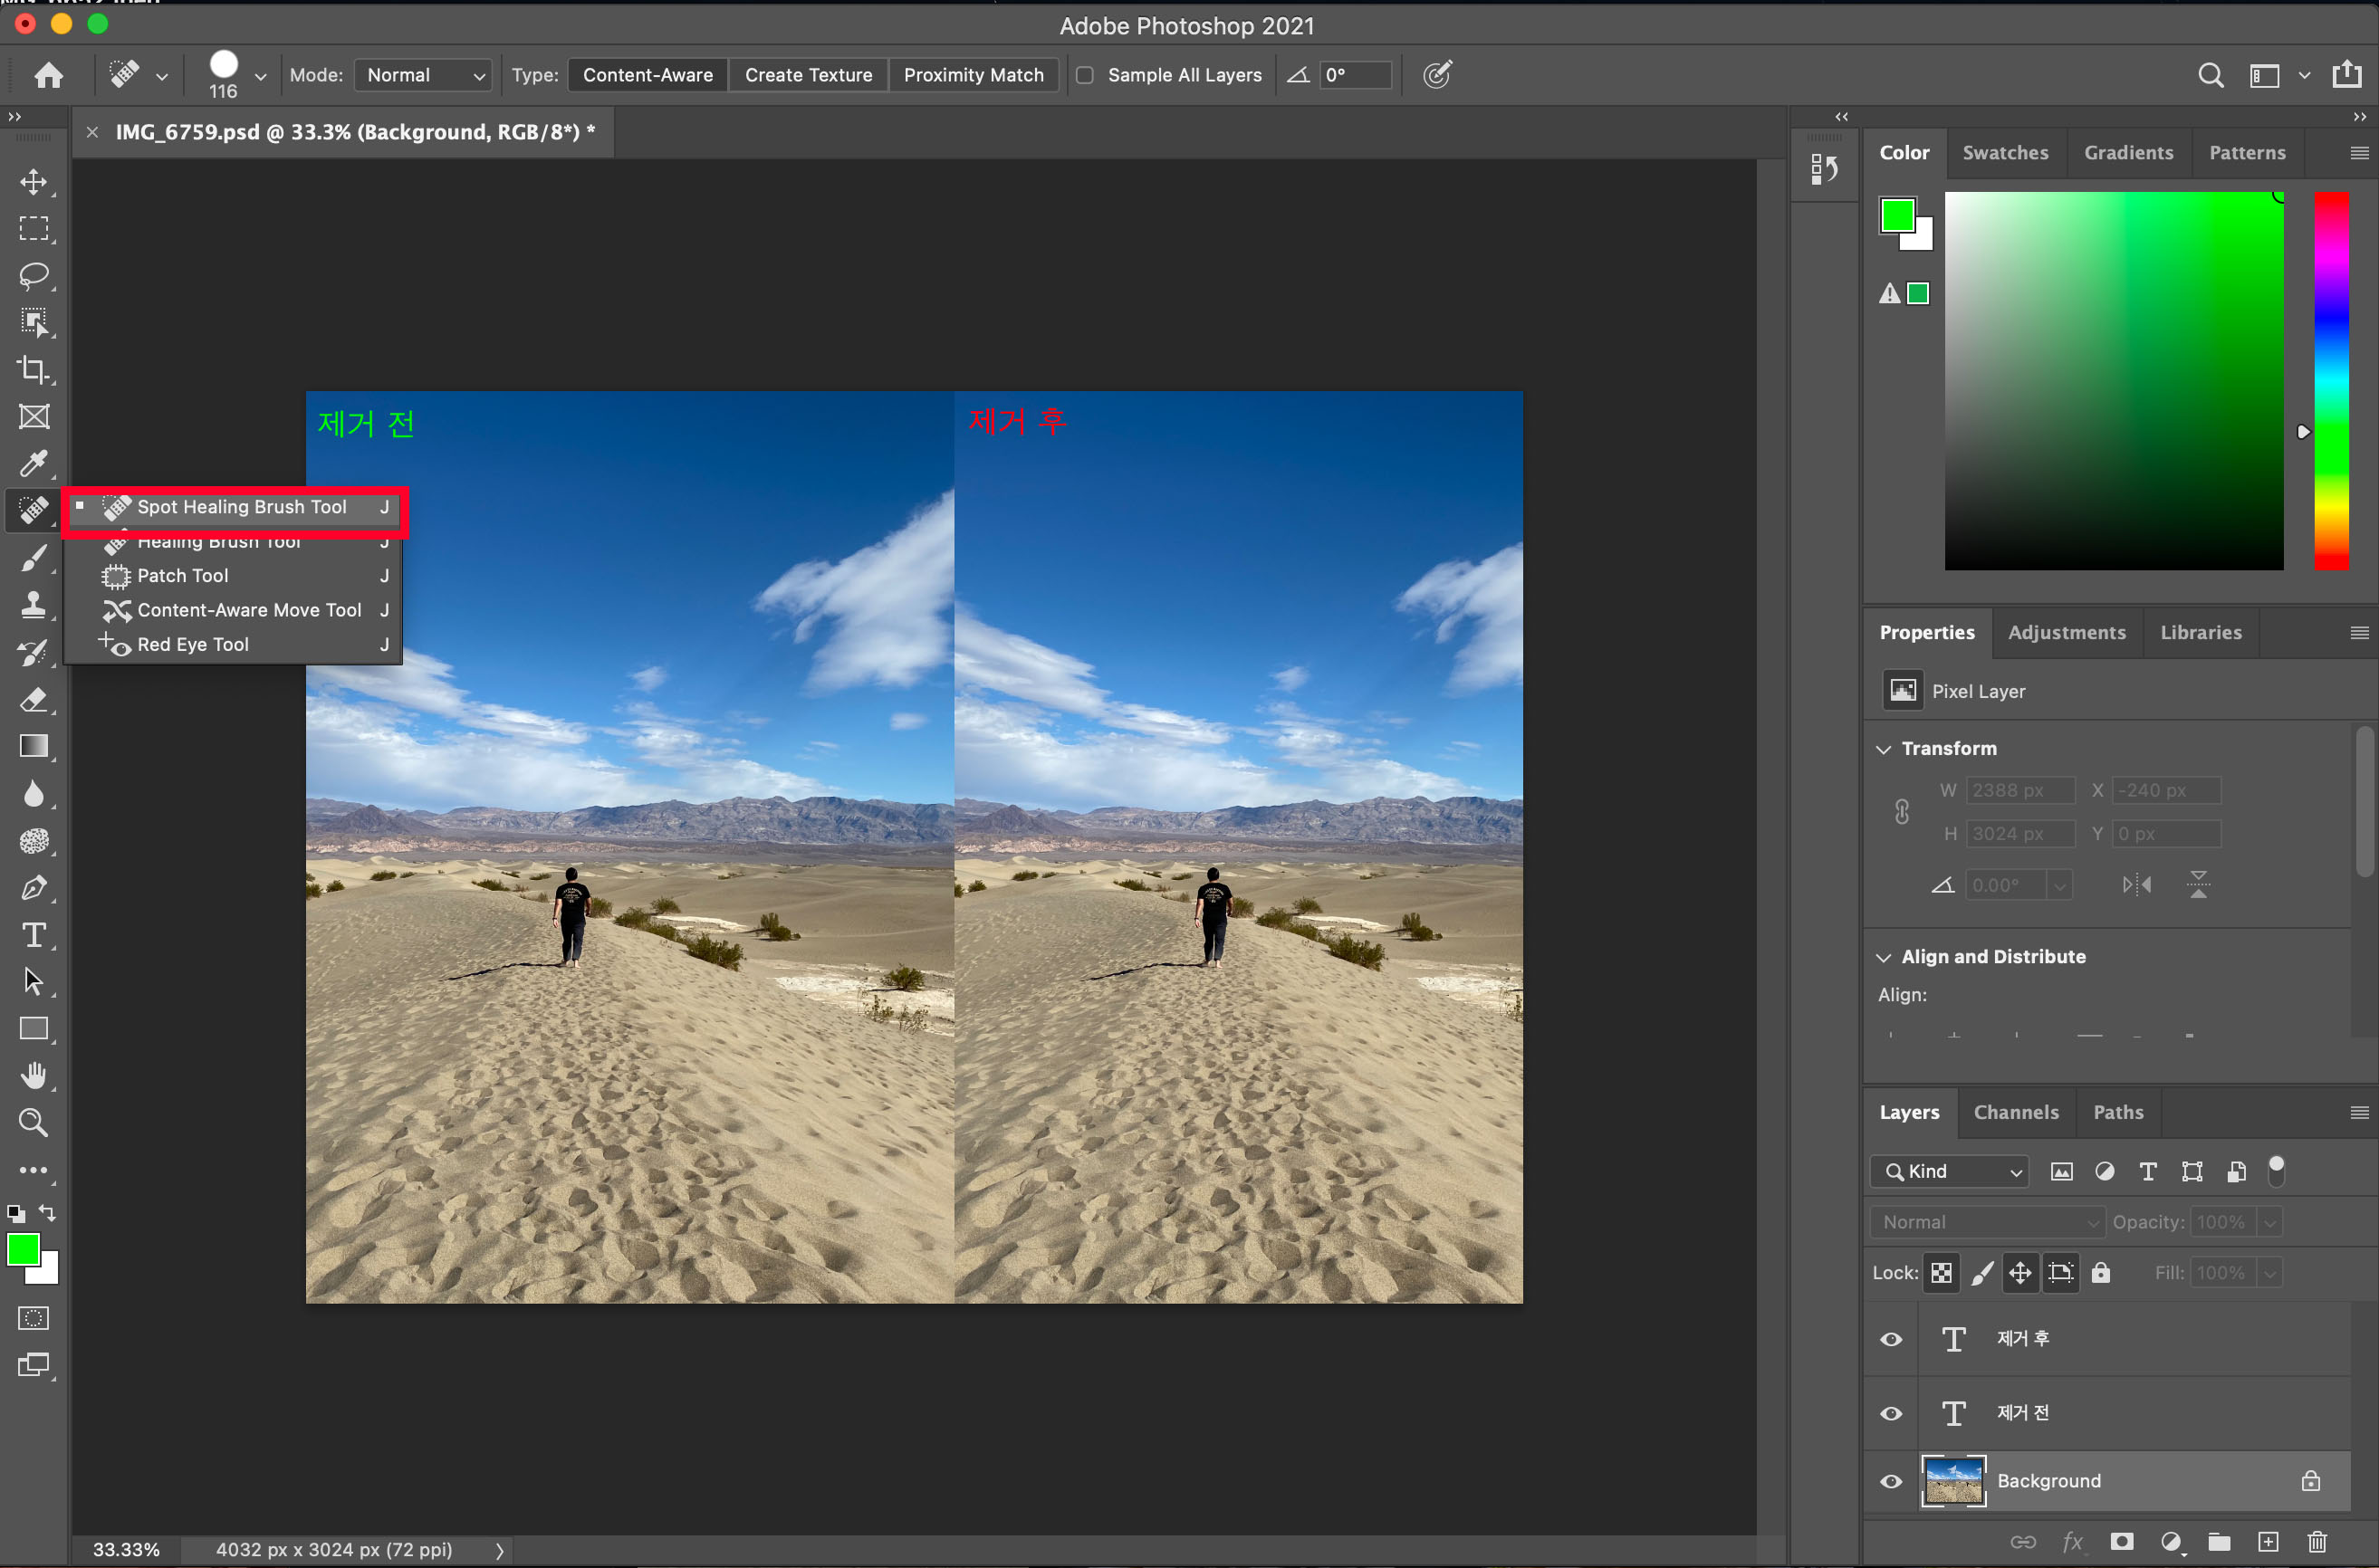Open the Mode dropdown set to Normal

click(x=423, y=75)
